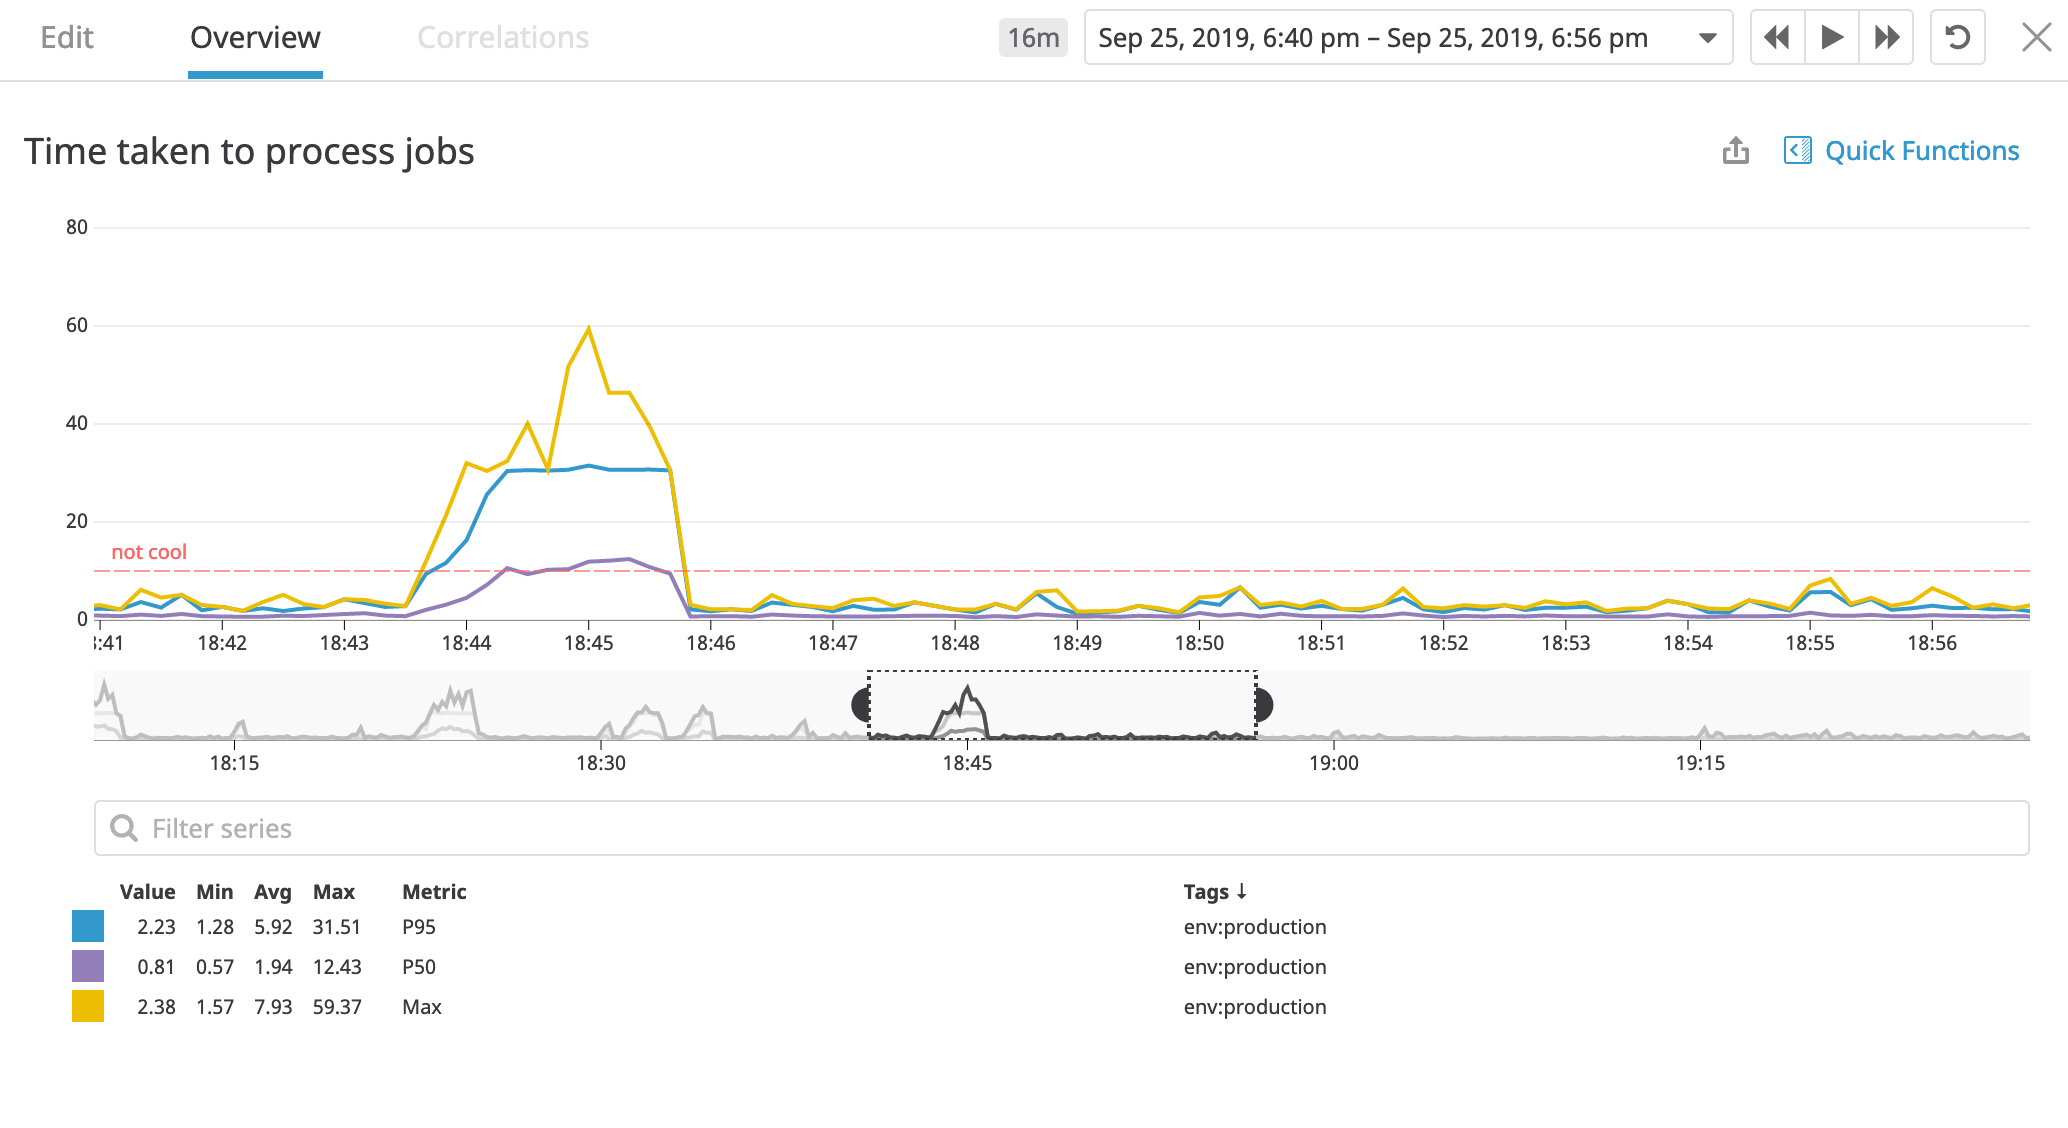Click the 16m time span badge
2068x1128 pixels.
click(1033, 38)
